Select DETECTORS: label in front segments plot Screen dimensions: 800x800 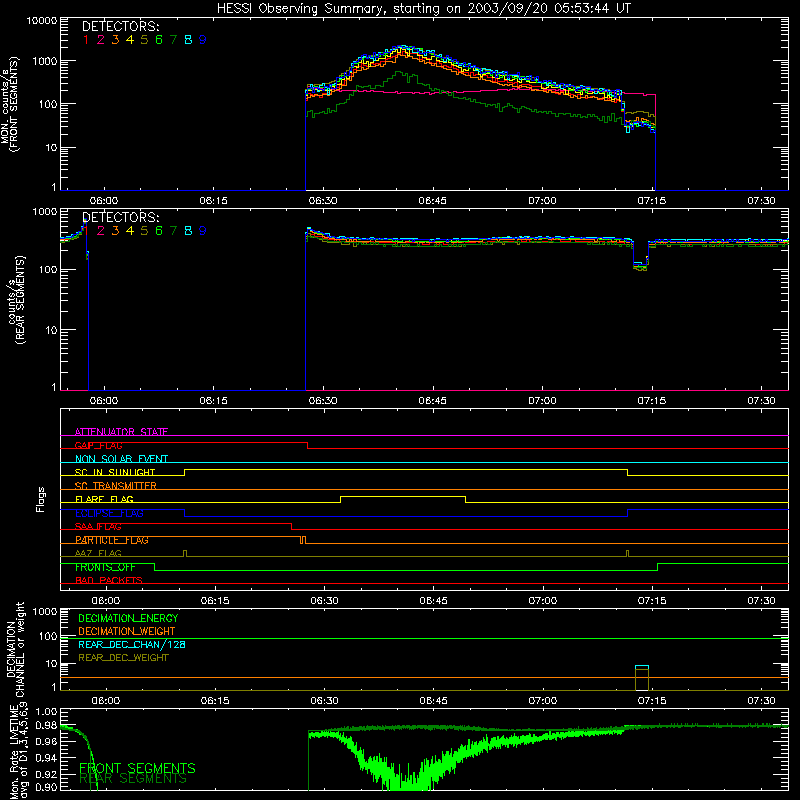coord(120,27)
